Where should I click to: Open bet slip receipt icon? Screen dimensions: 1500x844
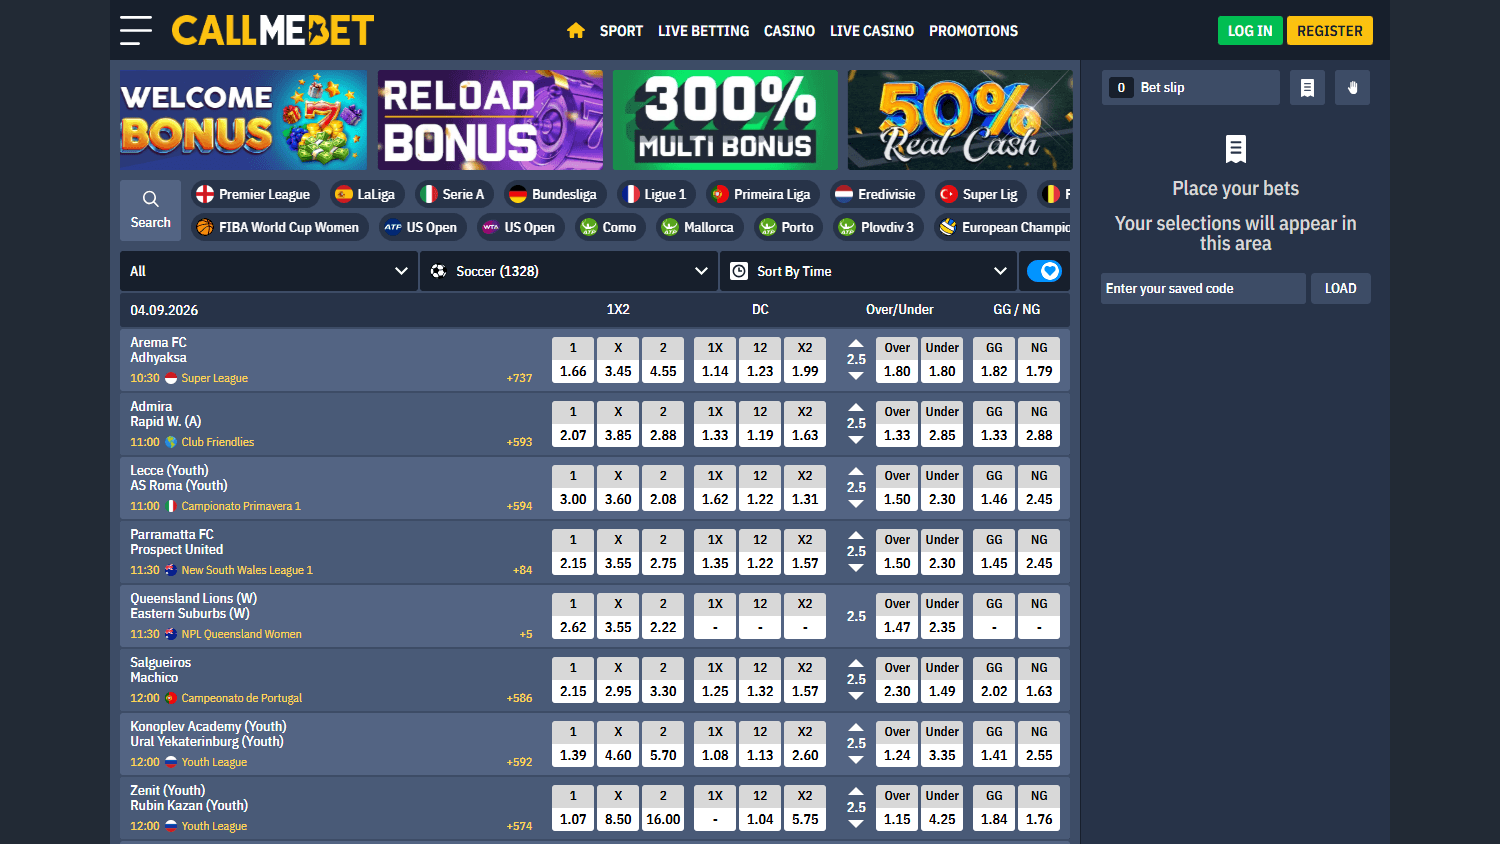[1307, 88]
